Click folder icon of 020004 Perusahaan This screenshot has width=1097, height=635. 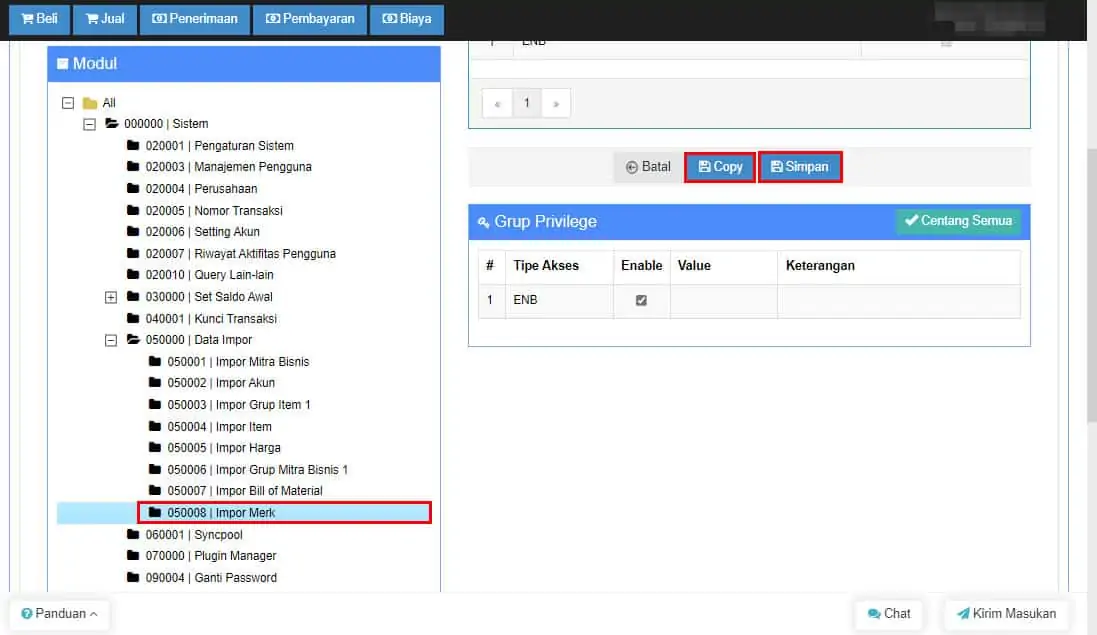tap(133, 188)
